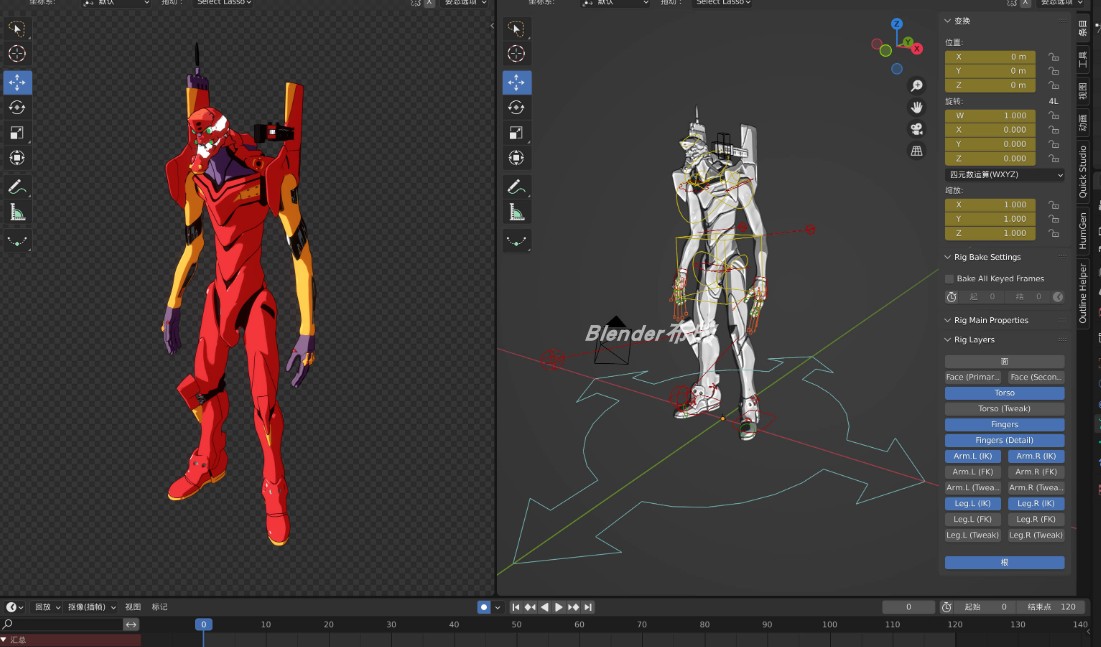Toggle camera view with the camera gizmo
The height and width of the screenshot is (647, 1101).
(916, 129)
